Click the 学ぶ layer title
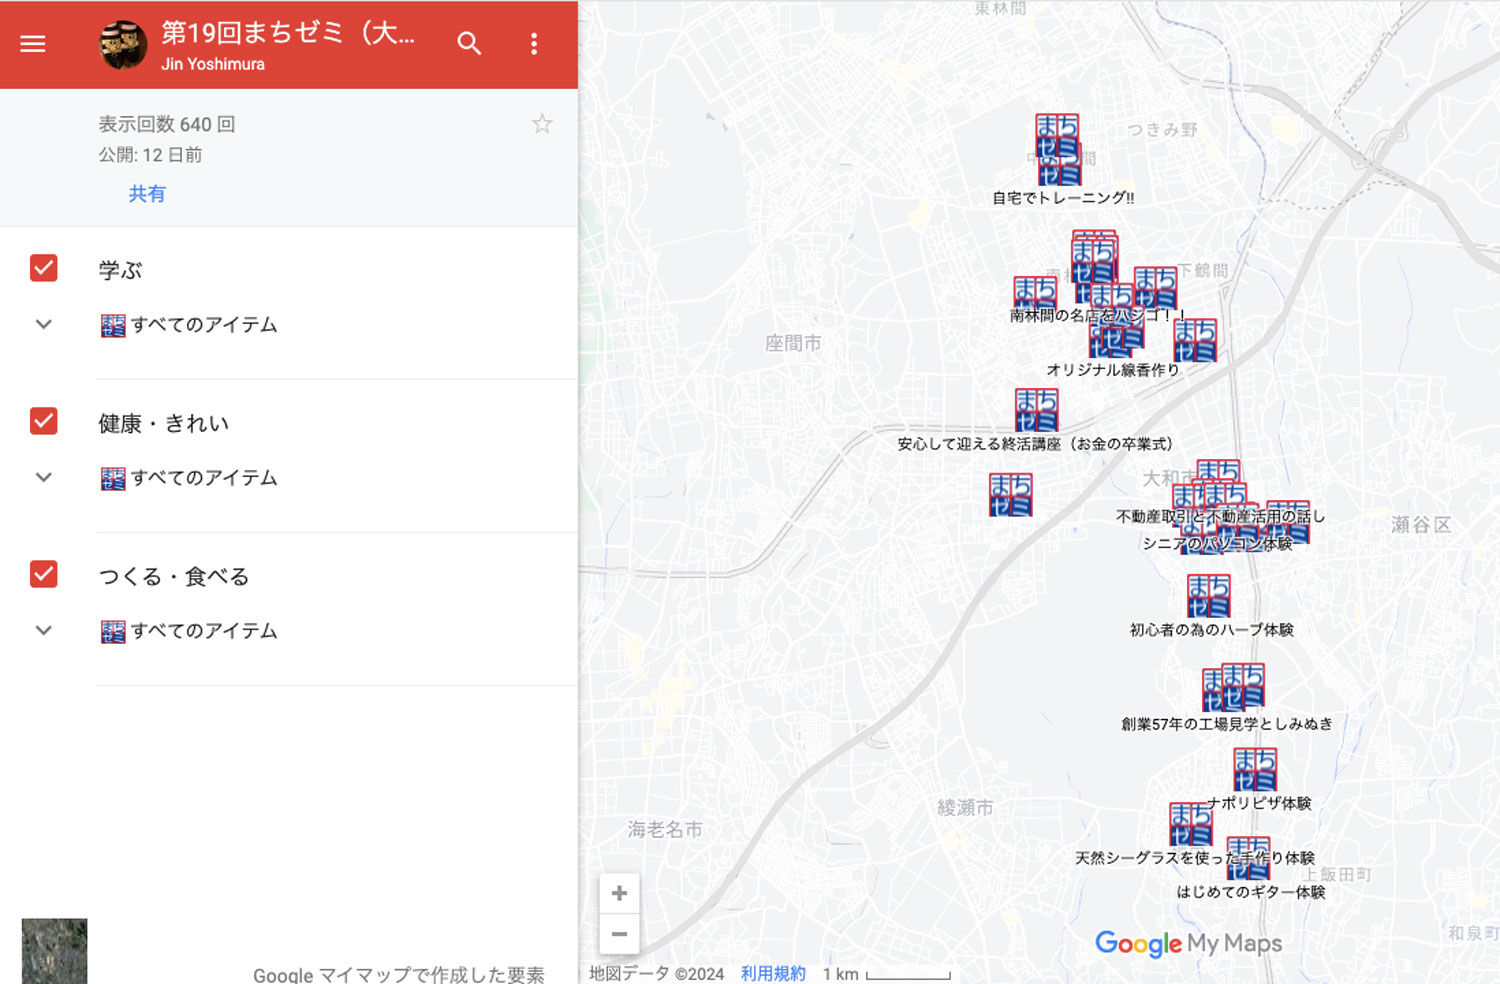Screen dimensions: 1500x984 pos(120,269)
